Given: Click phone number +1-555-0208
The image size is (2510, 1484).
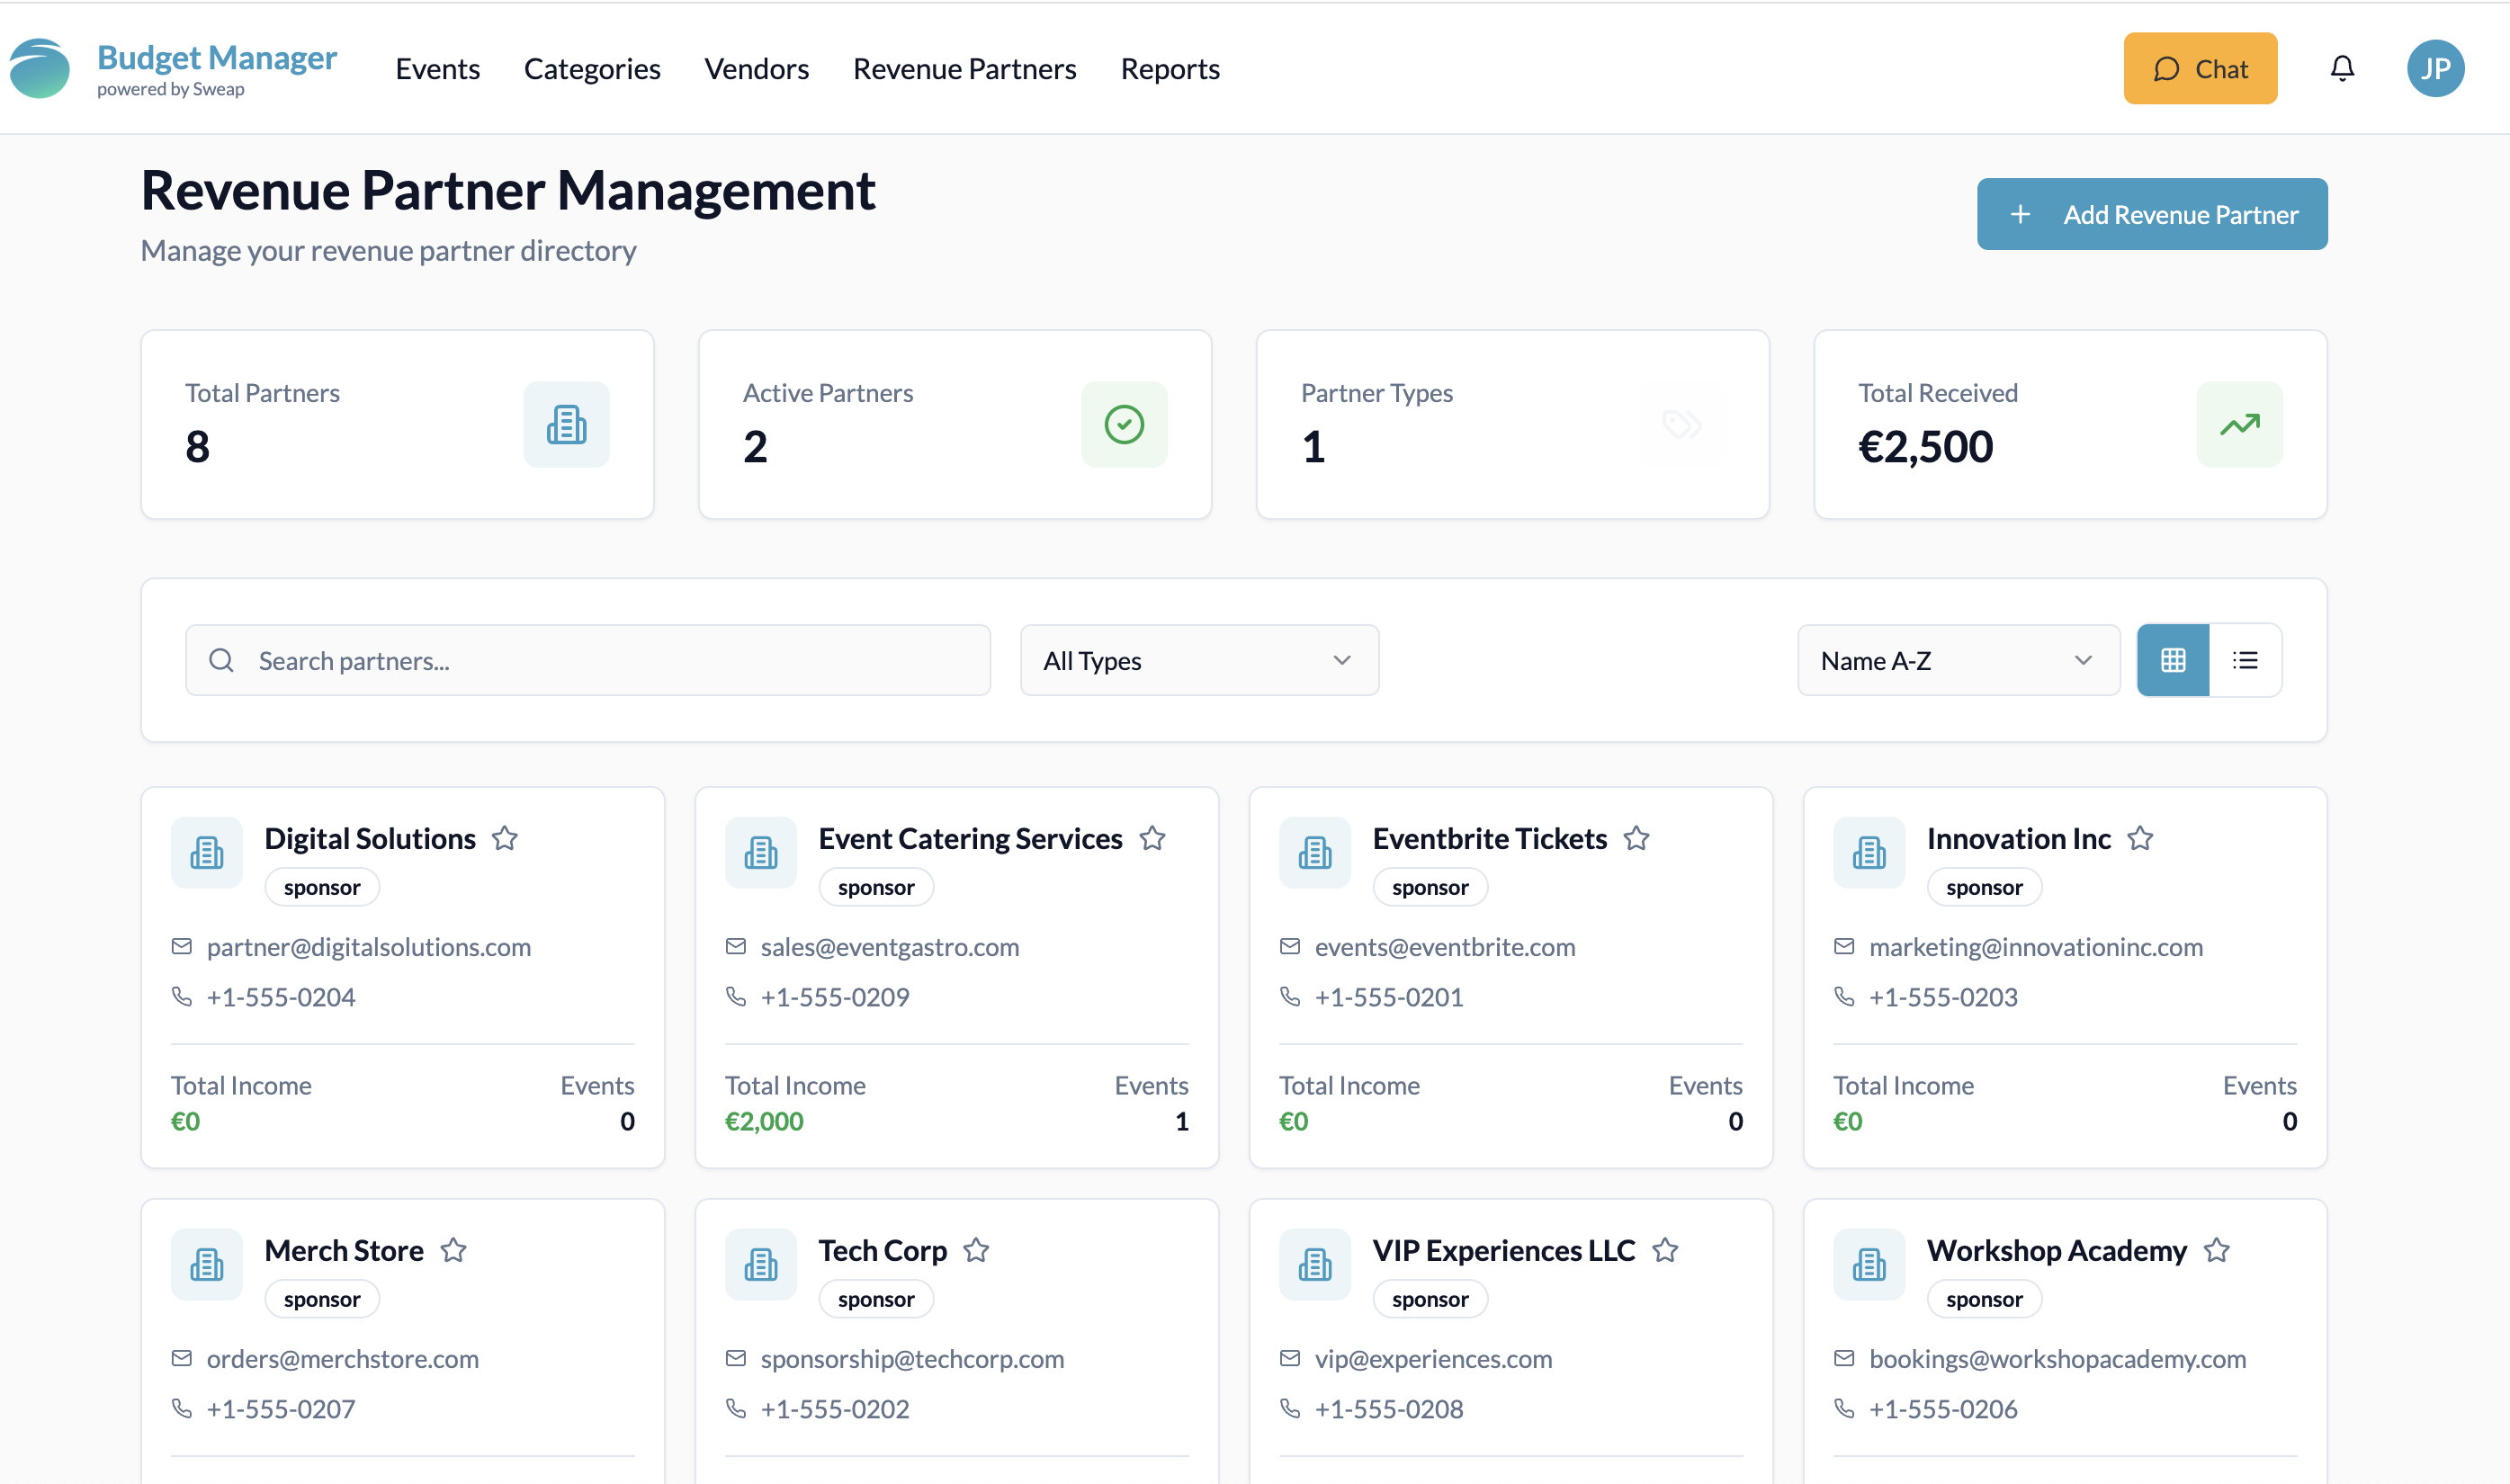Looking at the screenshot, I should coord(1389,1409).
